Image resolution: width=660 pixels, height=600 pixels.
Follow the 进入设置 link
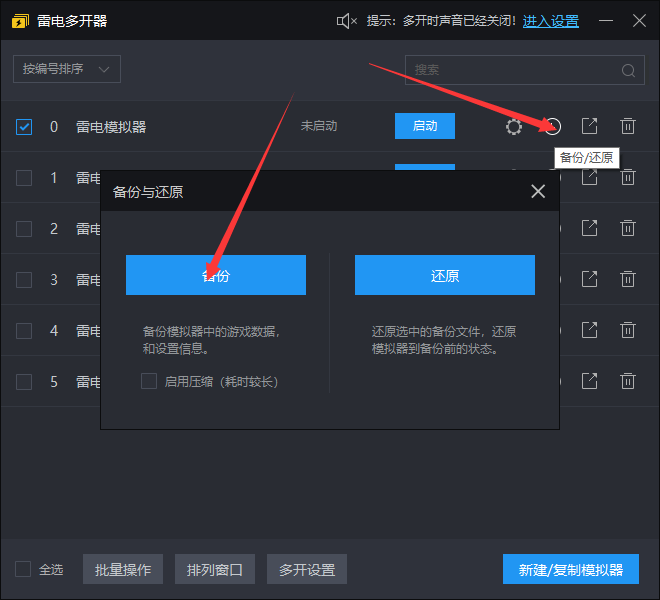click(551, 21)
